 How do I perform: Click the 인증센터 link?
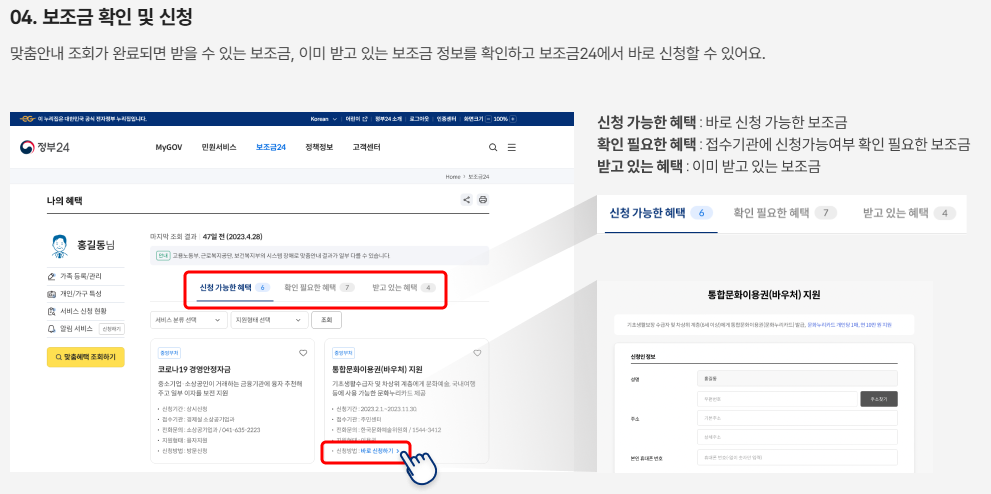(x=447, y=119)
